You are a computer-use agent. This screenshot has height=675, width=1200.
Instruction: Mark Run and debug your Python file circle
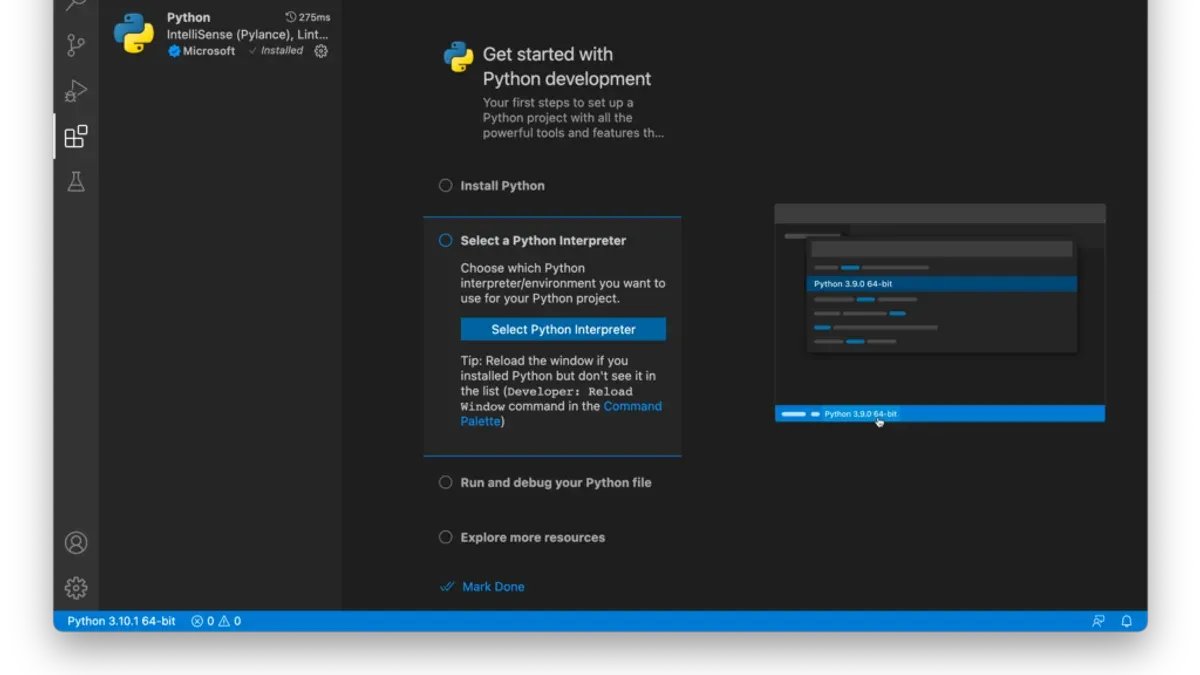coord(446,482)
